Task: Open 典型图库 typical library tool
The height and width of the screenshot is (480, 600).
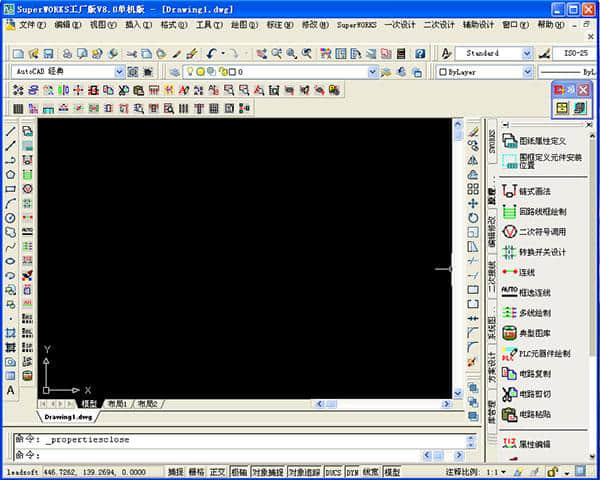Action: tap(508, 333)
